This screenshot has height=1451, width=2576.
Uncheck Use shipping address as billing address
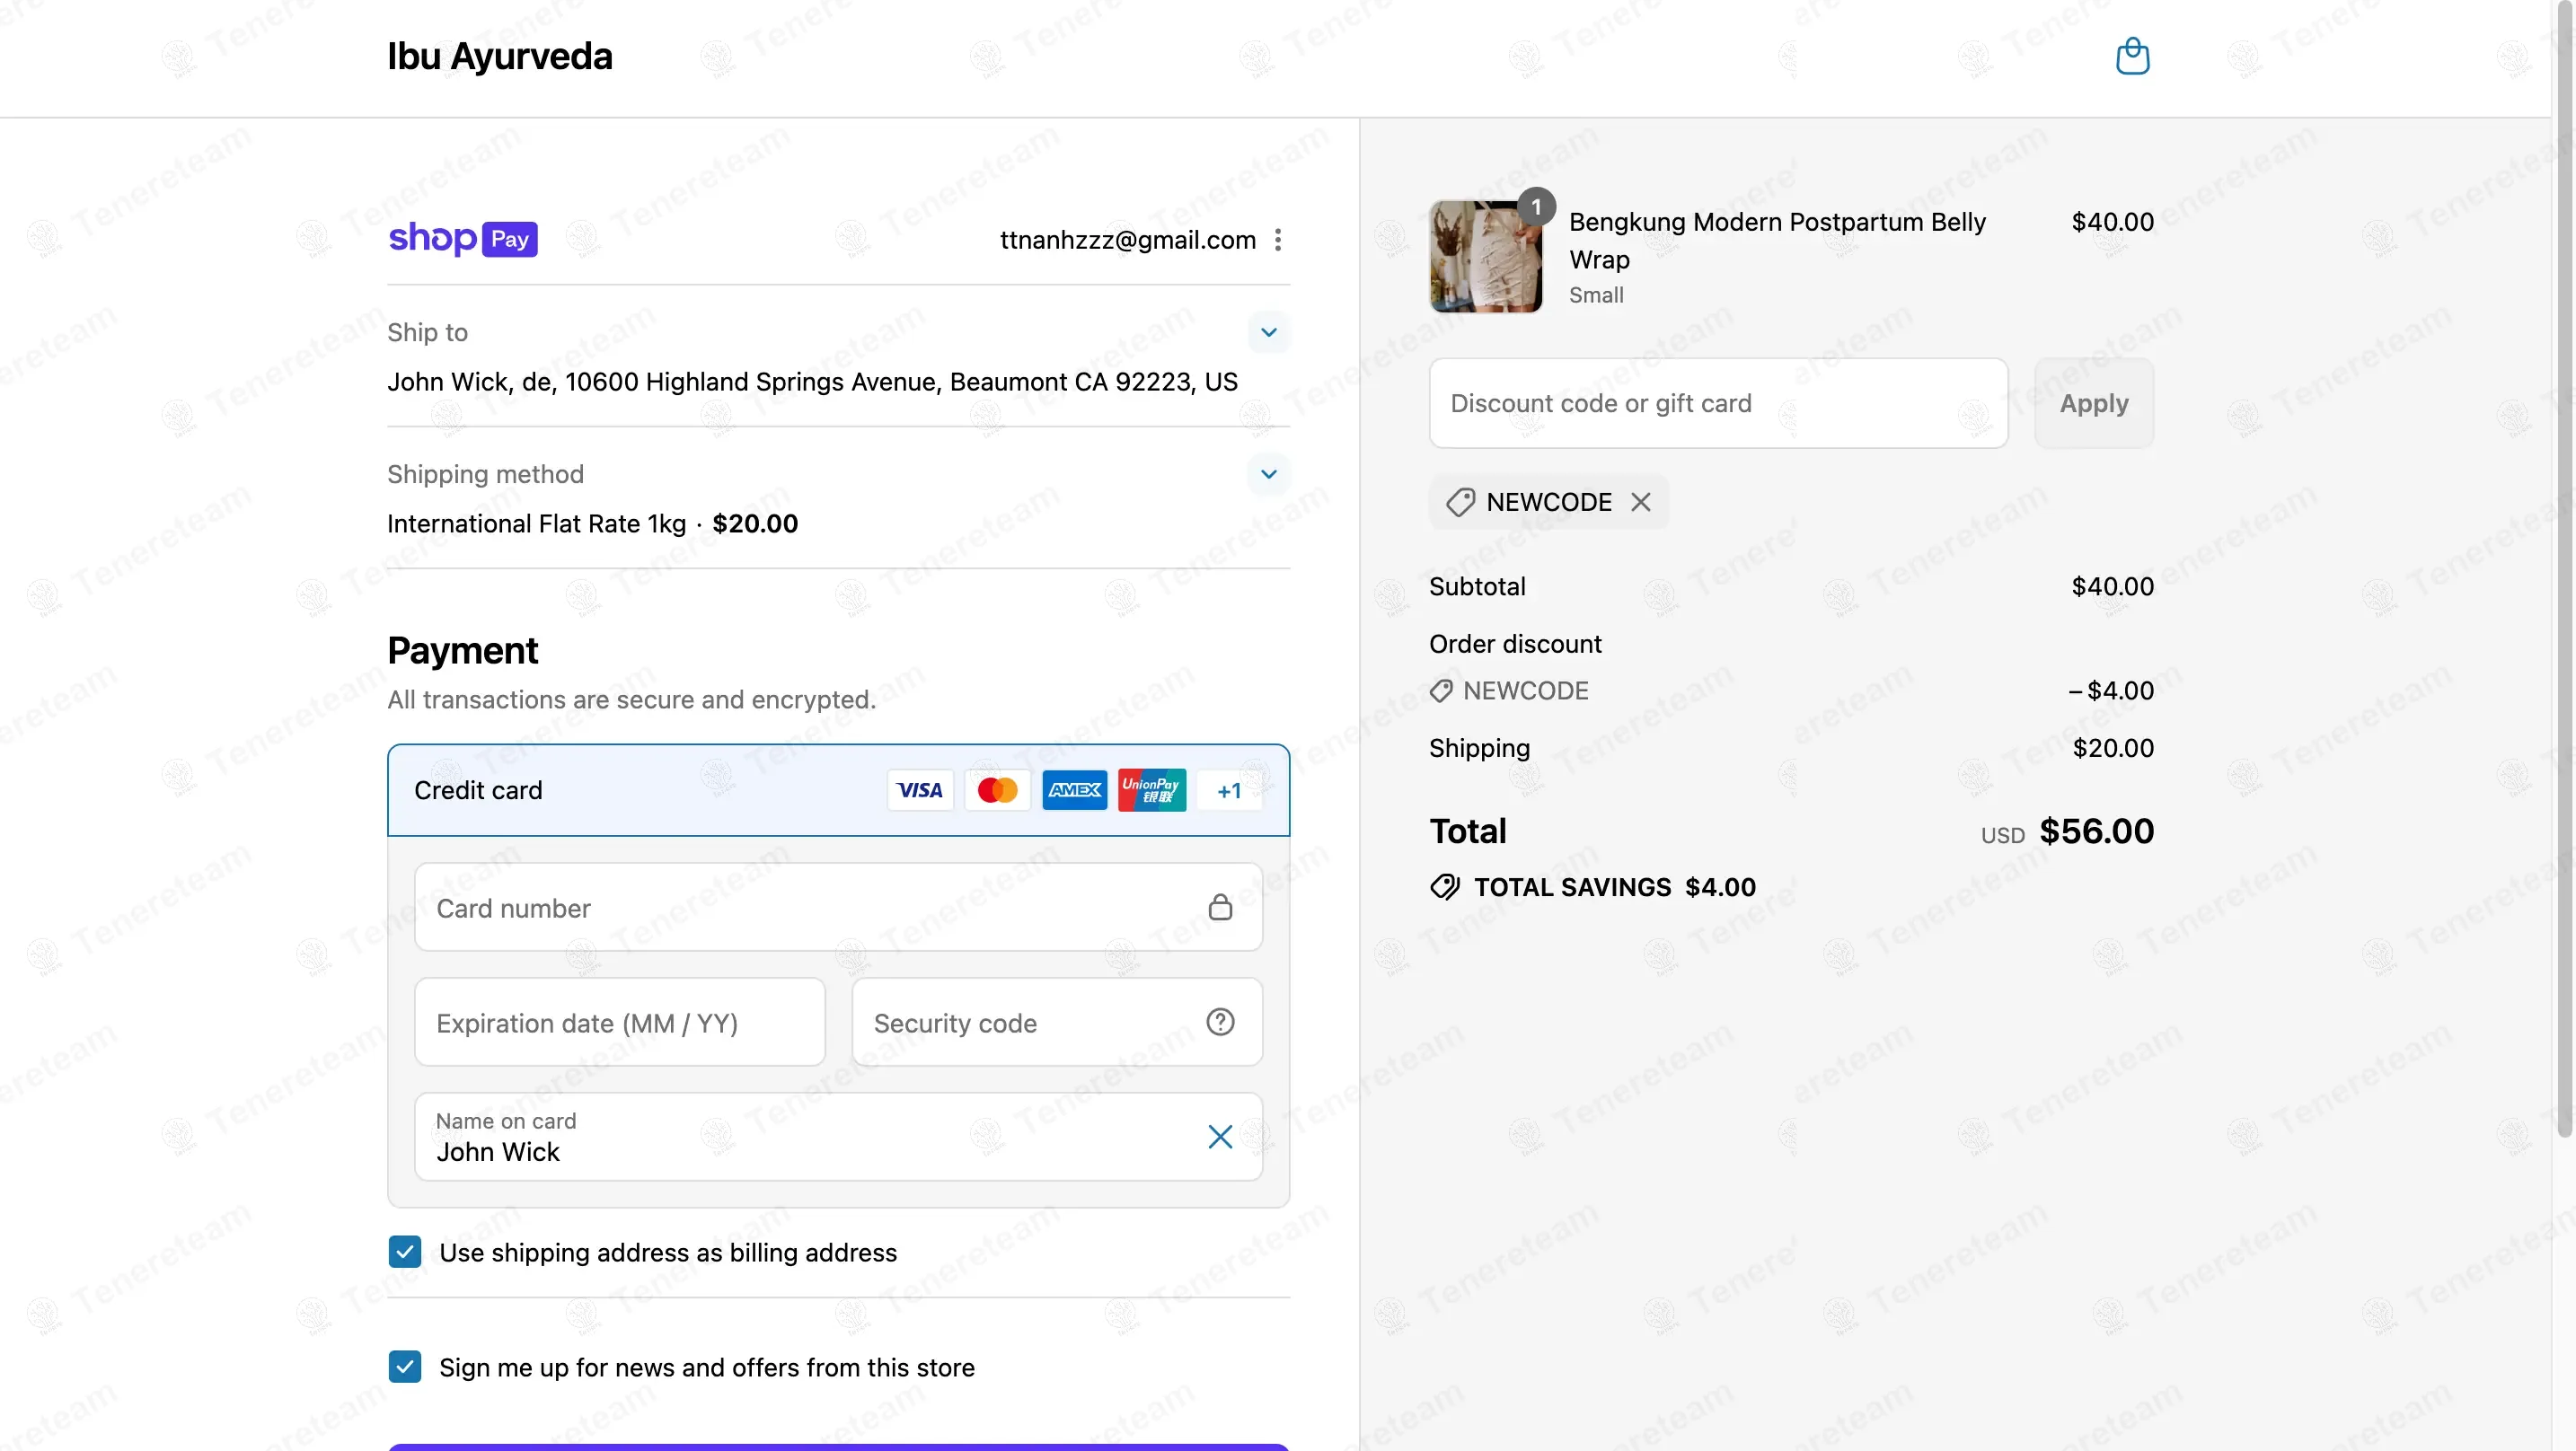point(405,1252)
